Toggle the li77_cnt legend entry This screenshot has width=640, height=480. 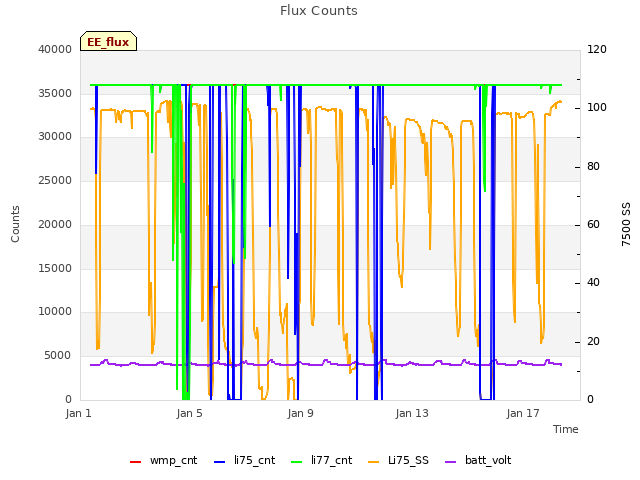point(321,461)
